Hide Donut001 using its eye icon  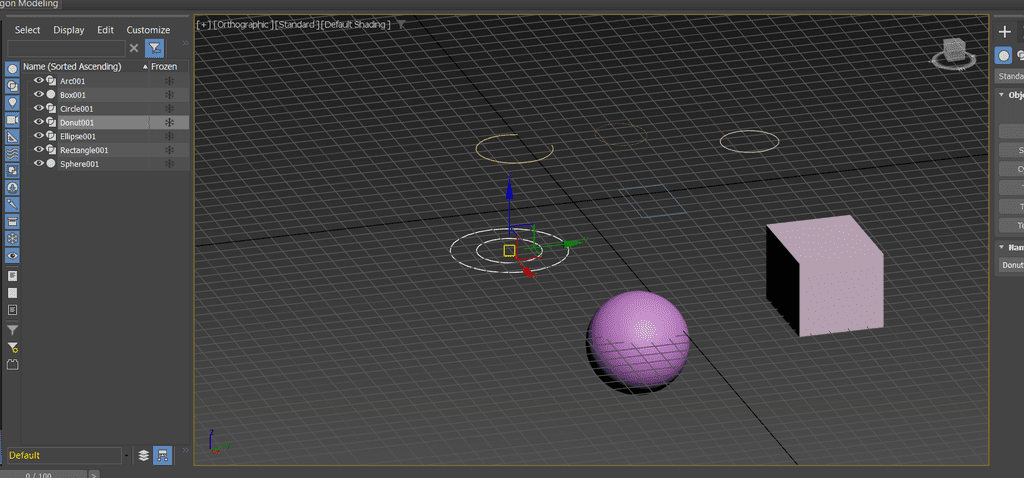(x=39, y=122)
